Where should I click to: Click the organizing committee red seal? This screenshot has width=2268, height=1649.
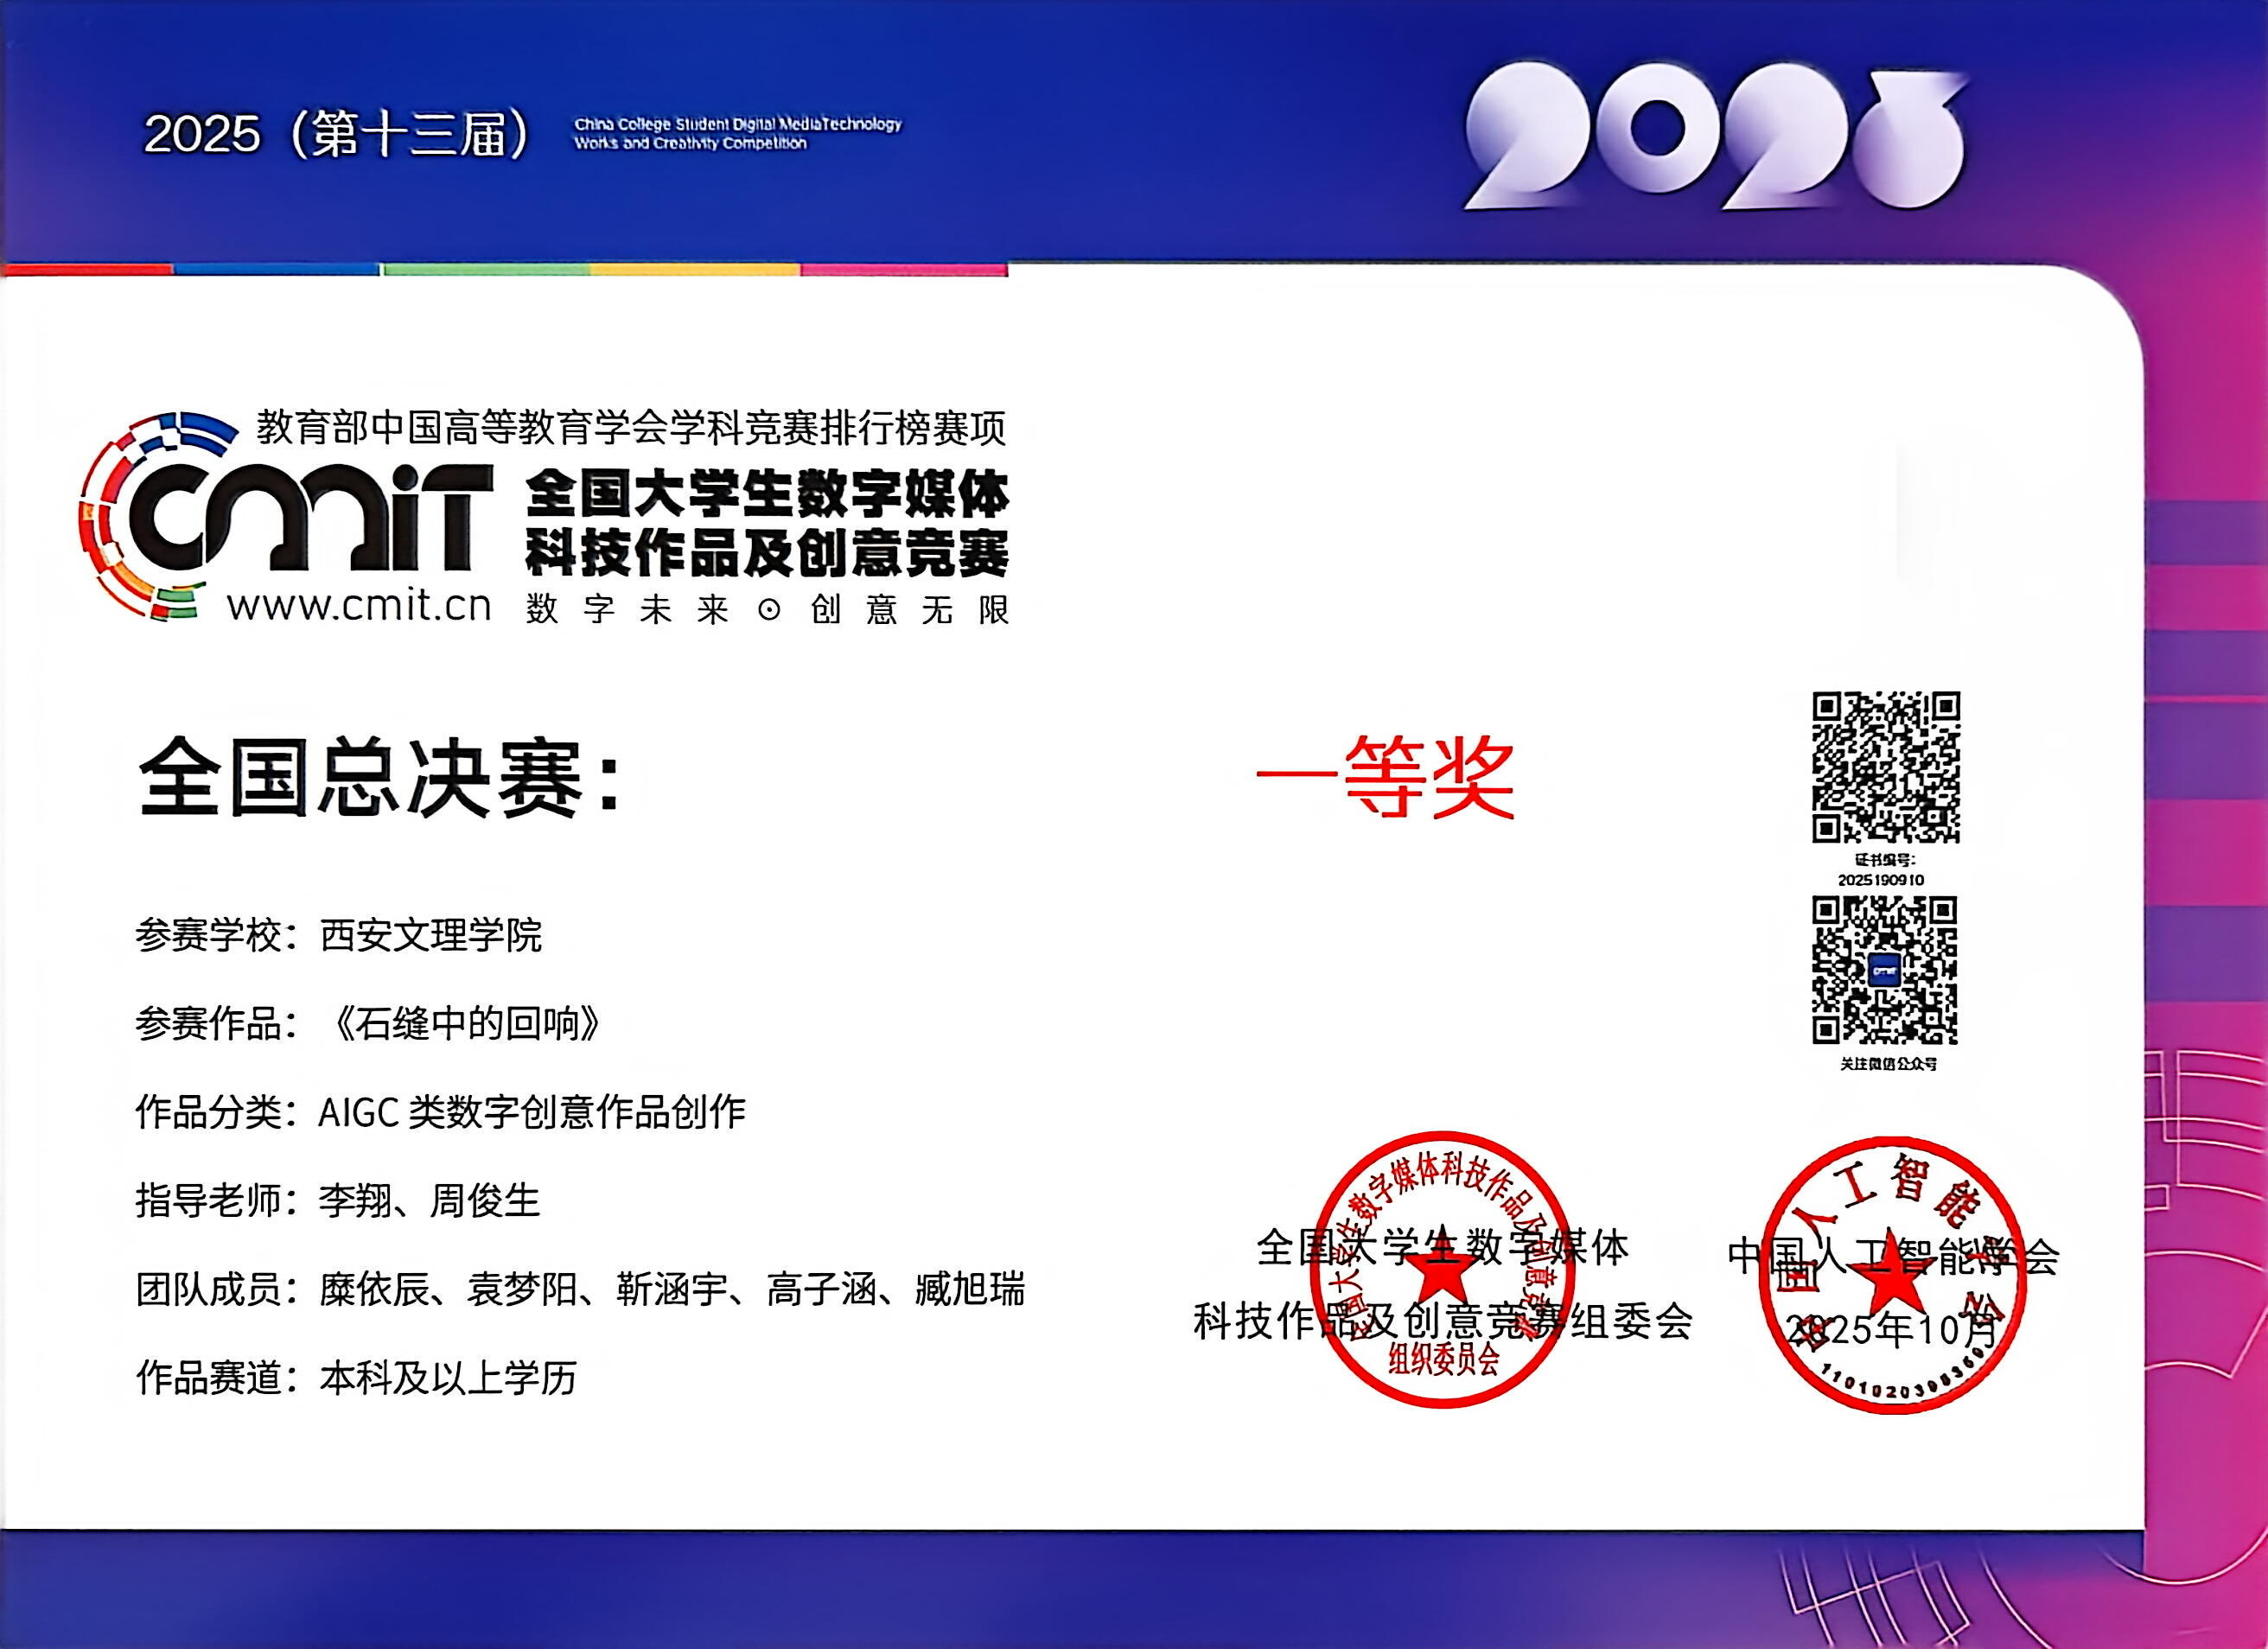(x=1443, y=1269)
